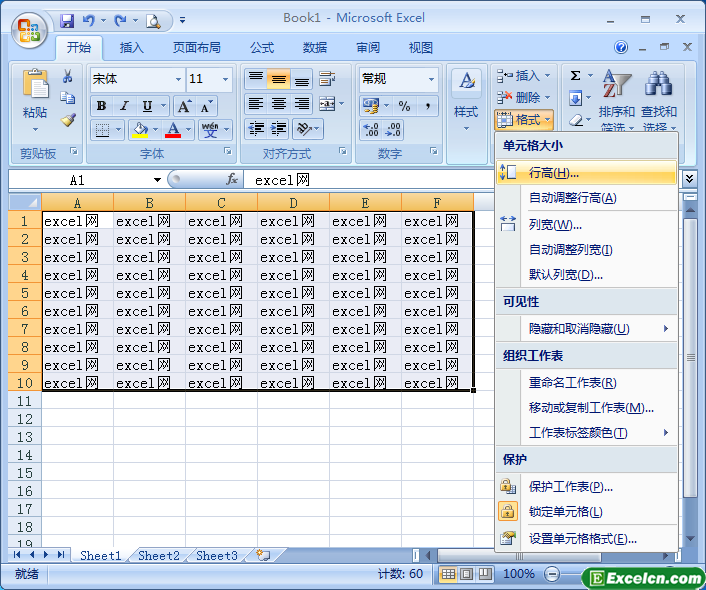Select Row Height (行高) menu item

553,173
